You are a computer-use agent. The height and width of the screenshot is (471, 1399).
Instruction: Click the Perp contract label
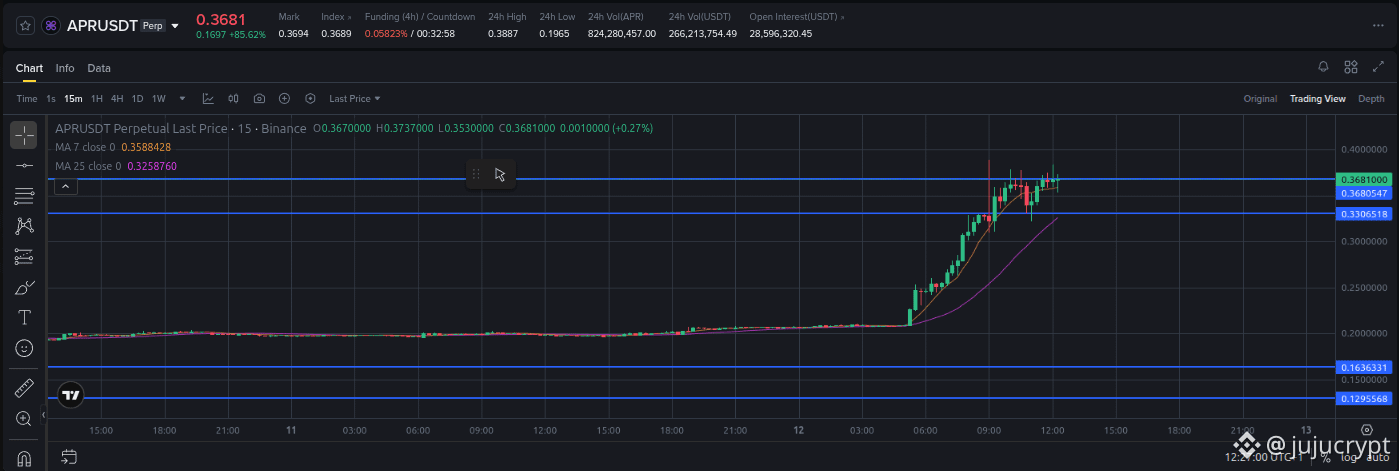152,26
